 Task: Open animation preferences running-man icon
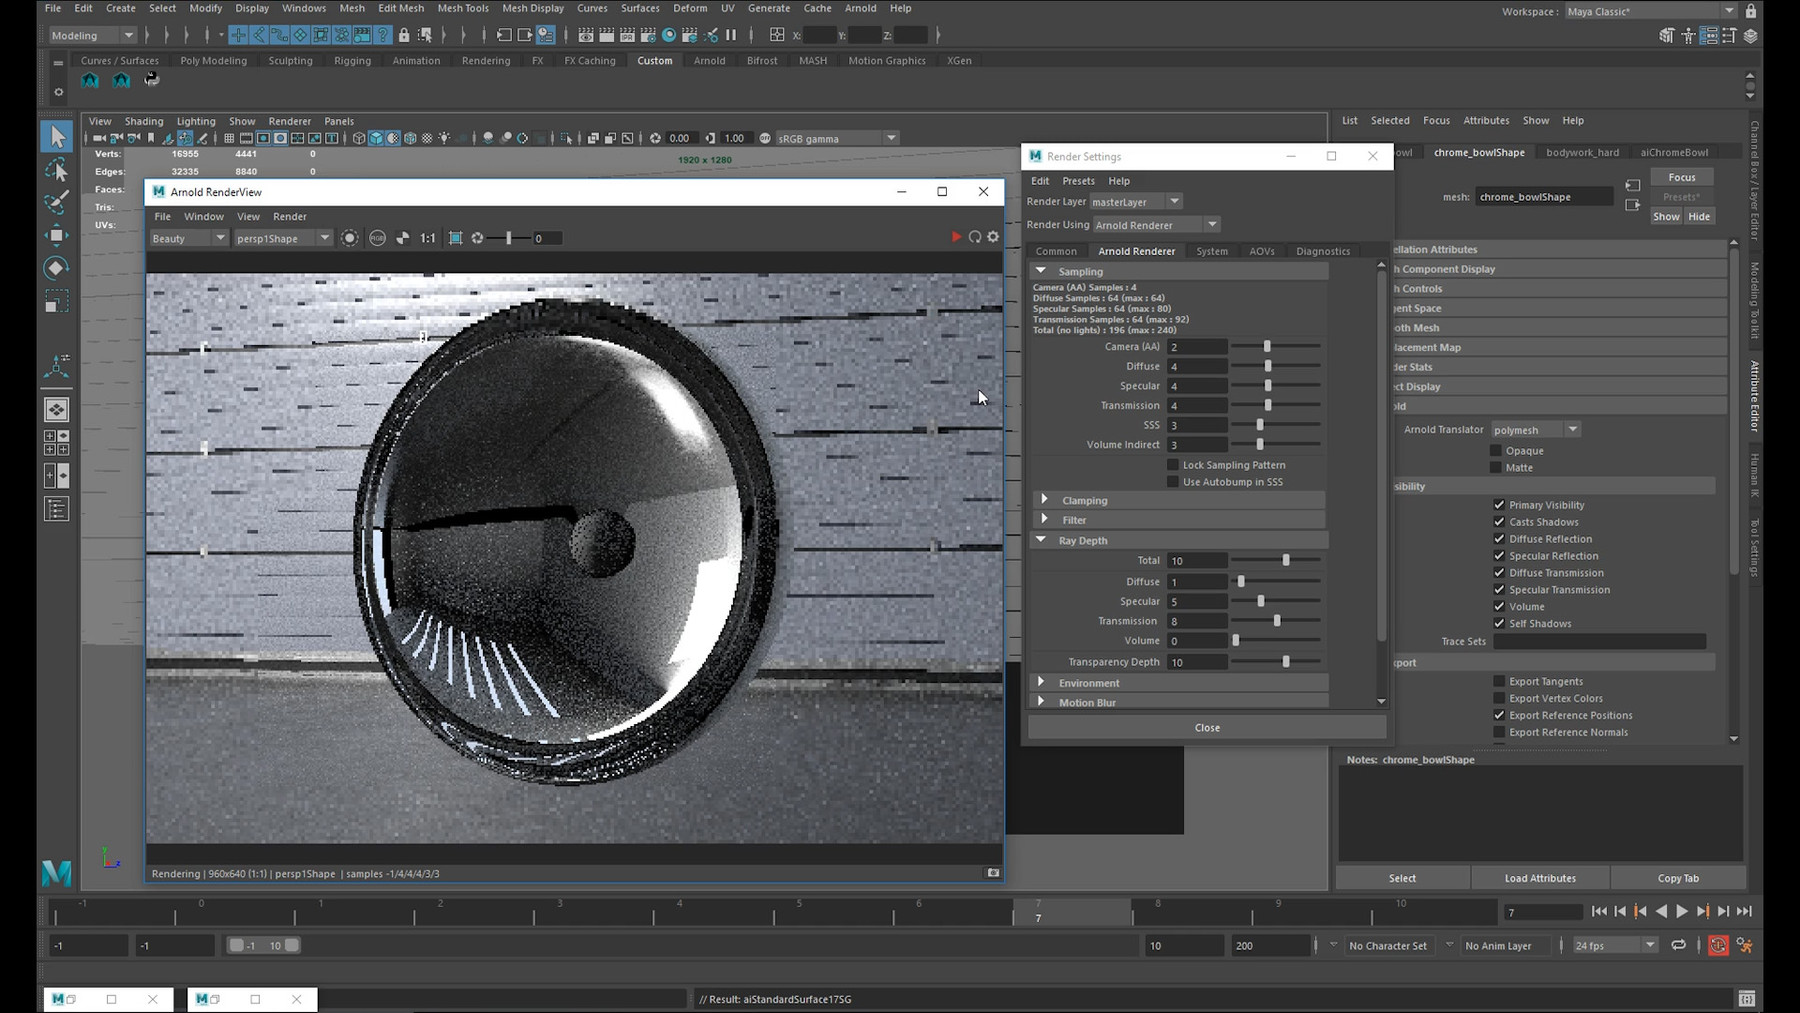click(1745, 945)
